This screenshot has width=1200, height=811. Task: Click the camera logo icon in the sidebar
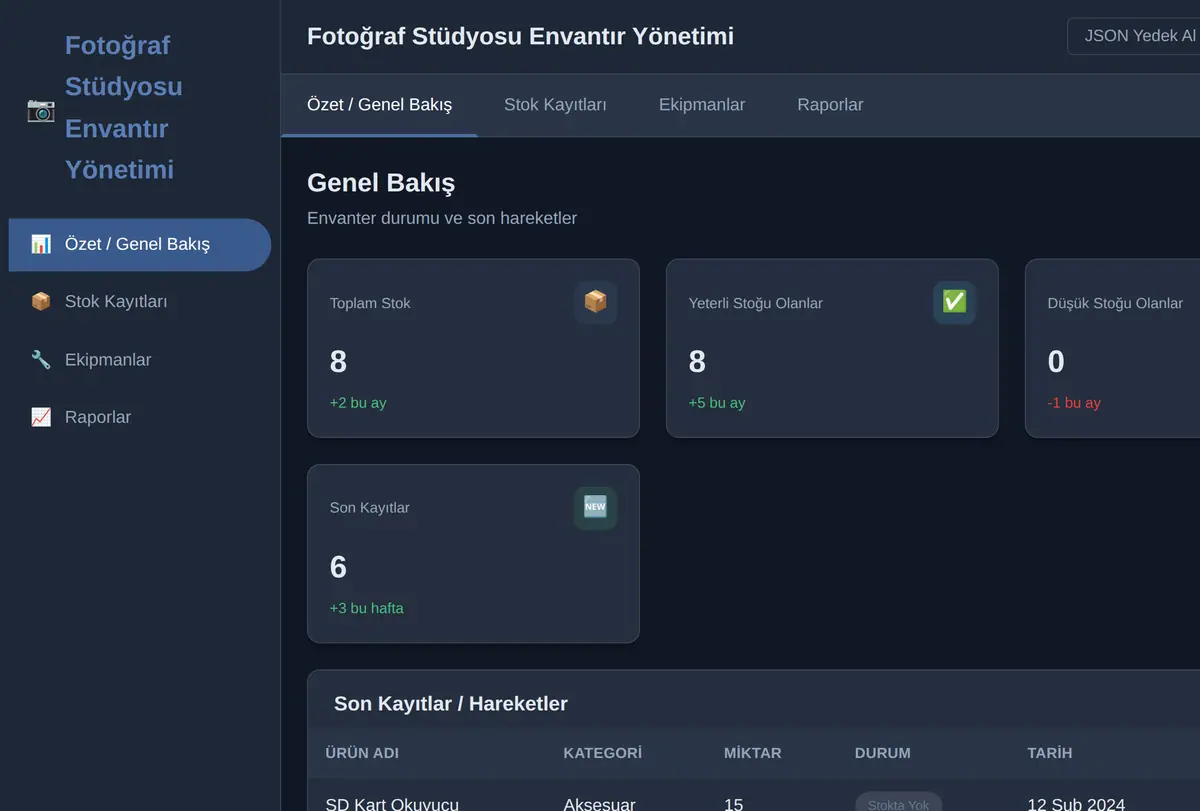coord(41,109)
